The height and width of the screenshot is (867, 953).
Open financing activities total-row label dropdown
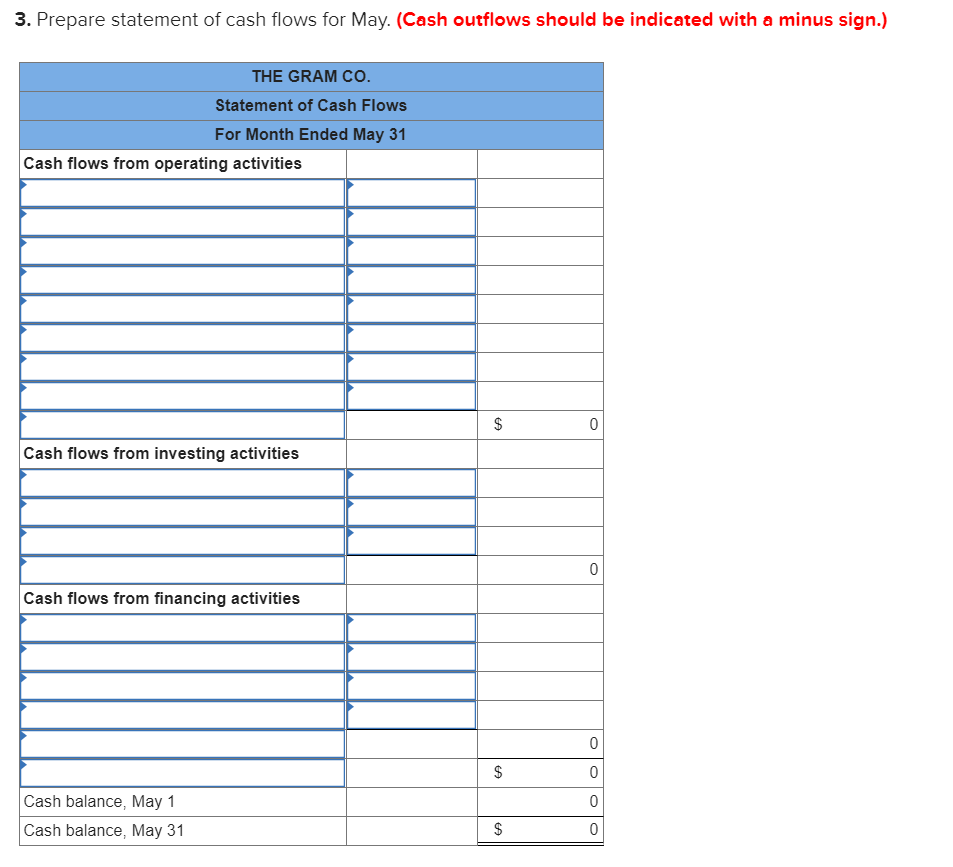coord(182,744)
